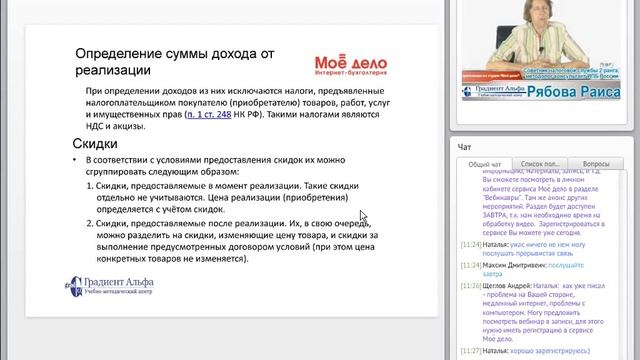Screen dimensions: 640x360
Task: Open the «Список пол...» tab
Action: click(540, 164)
